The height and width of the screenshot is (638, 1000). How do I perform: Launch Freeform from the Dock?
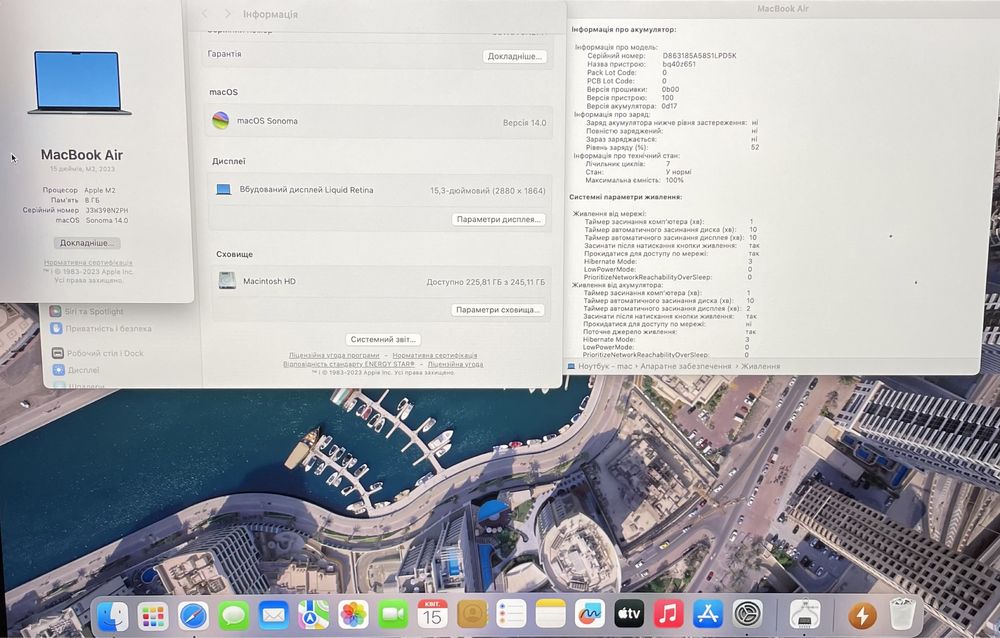click(x=590, y=614)
